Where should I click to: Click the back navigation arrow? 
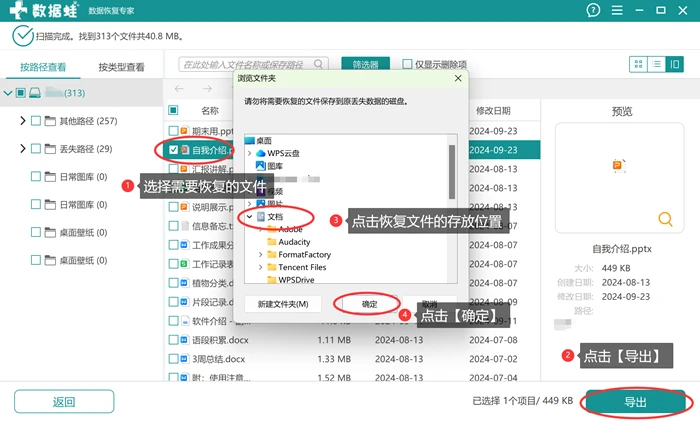179,88
